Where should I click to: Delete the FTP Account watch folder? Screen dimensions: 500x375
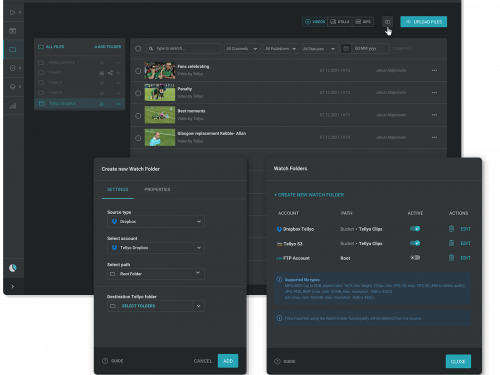pyautogui.click(x=451, y=258)
